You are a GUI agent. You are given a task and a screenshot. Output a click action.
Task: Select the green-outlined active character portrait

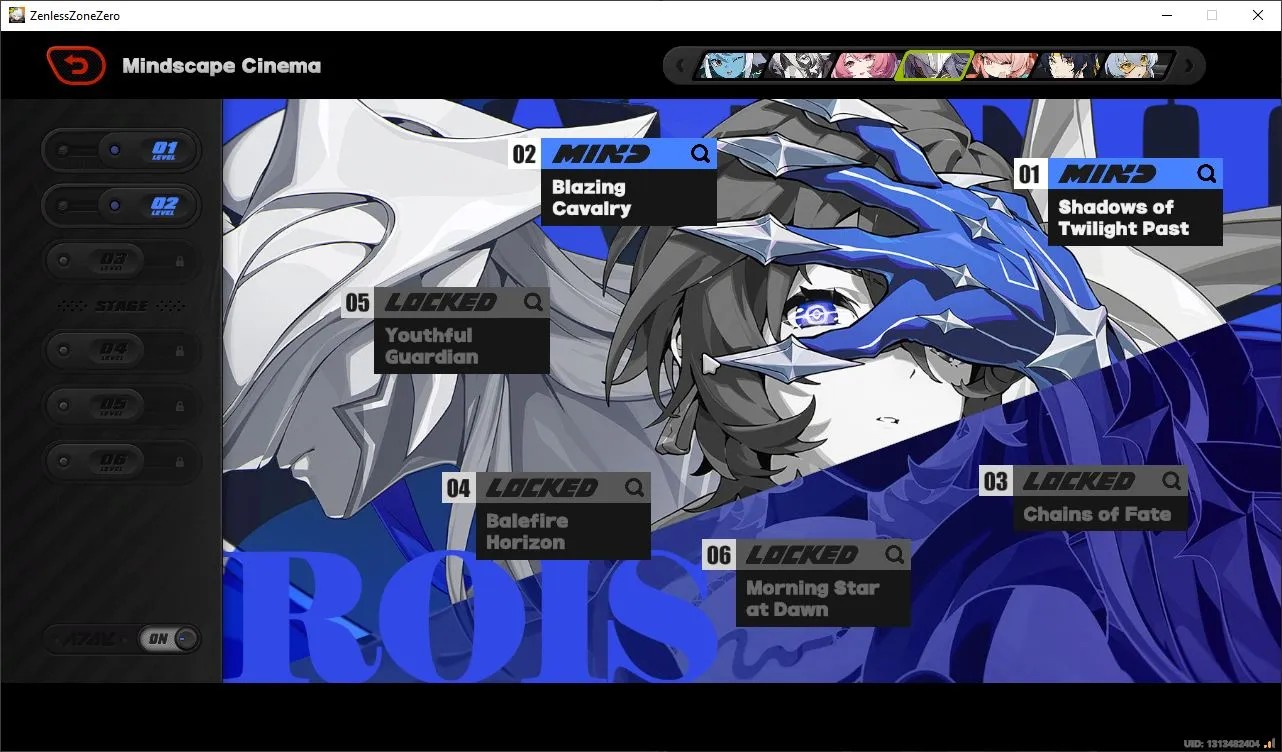934,66
